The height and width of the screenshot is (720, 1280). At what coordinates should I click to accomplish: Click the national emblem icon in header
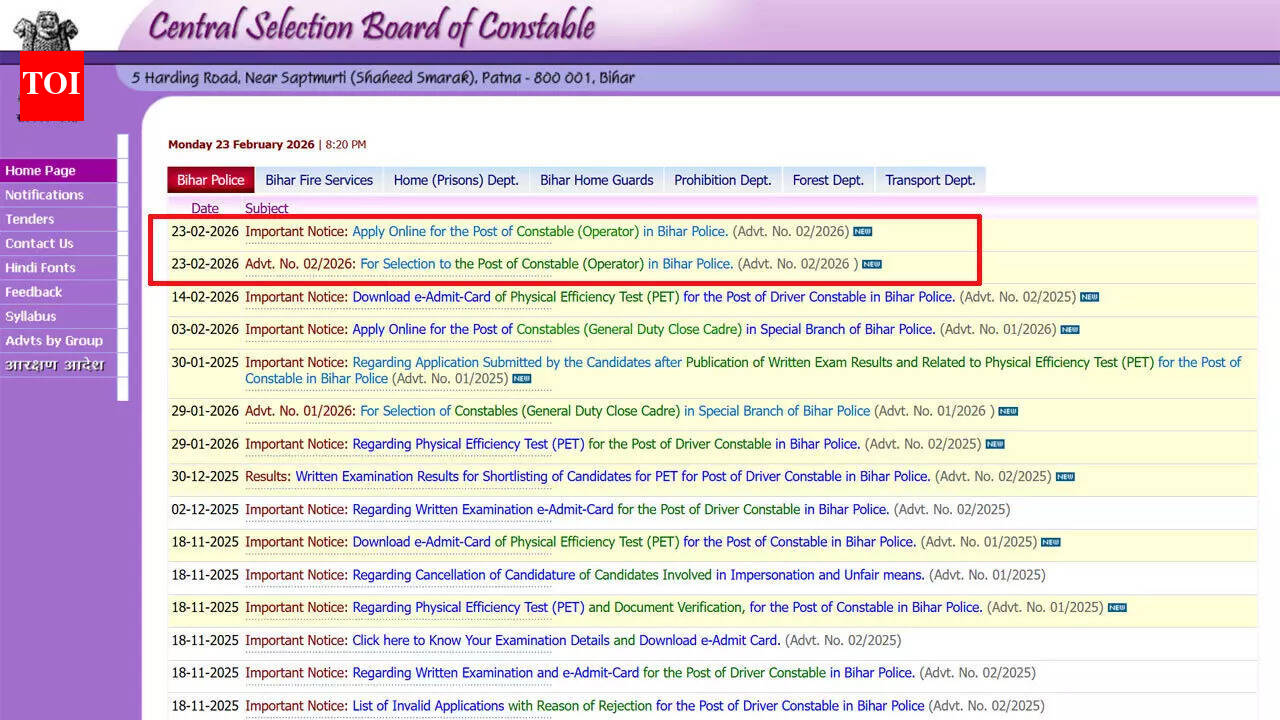(x=44, y=30)
